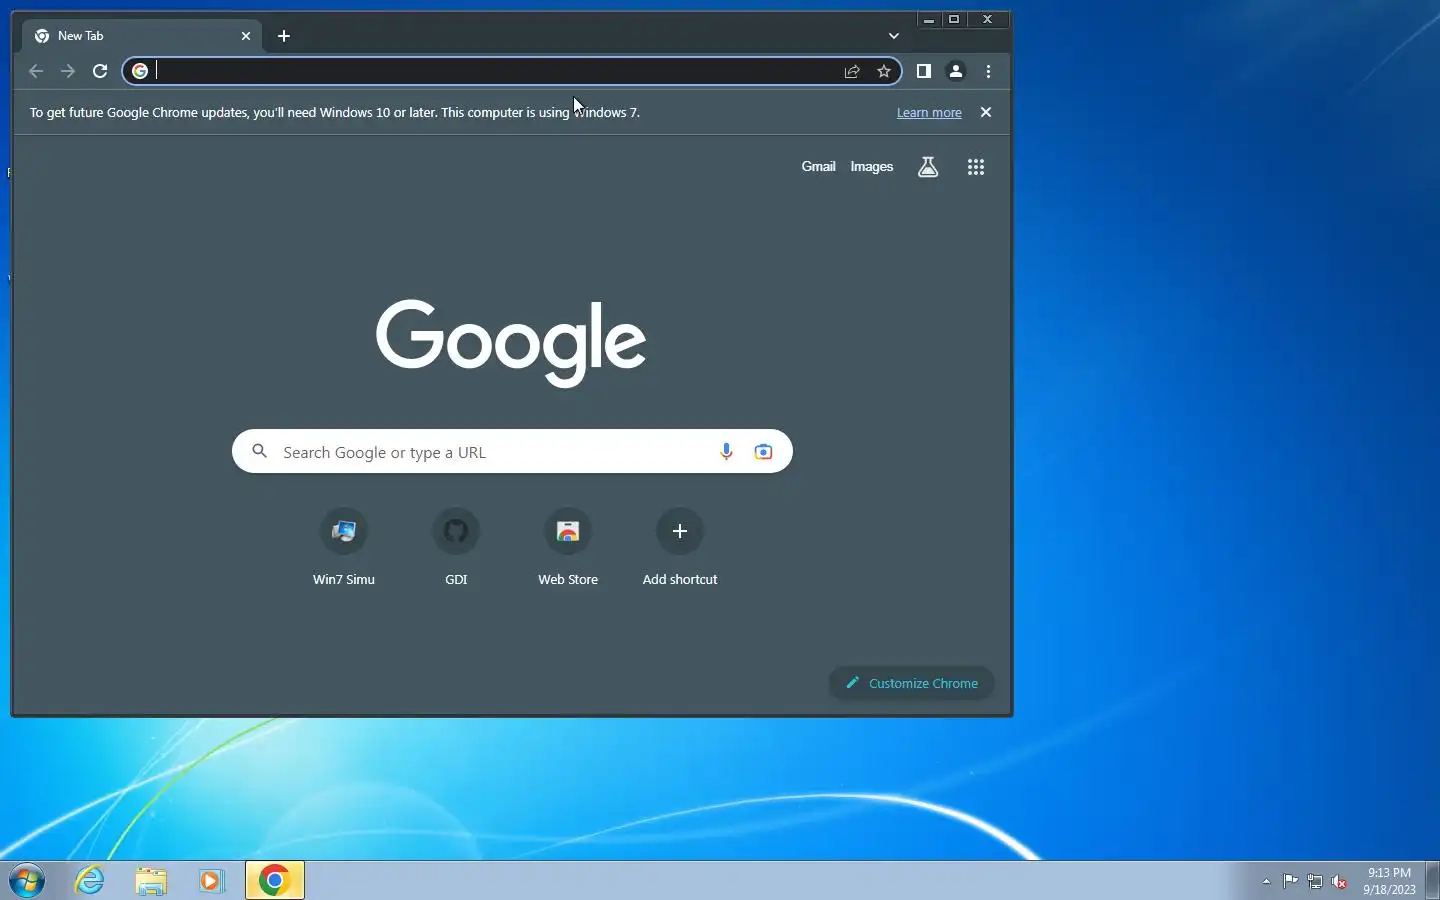Open the Chrome three-dot menu
This screenshot has width=1440, height=900.
[x=988, y=71]
